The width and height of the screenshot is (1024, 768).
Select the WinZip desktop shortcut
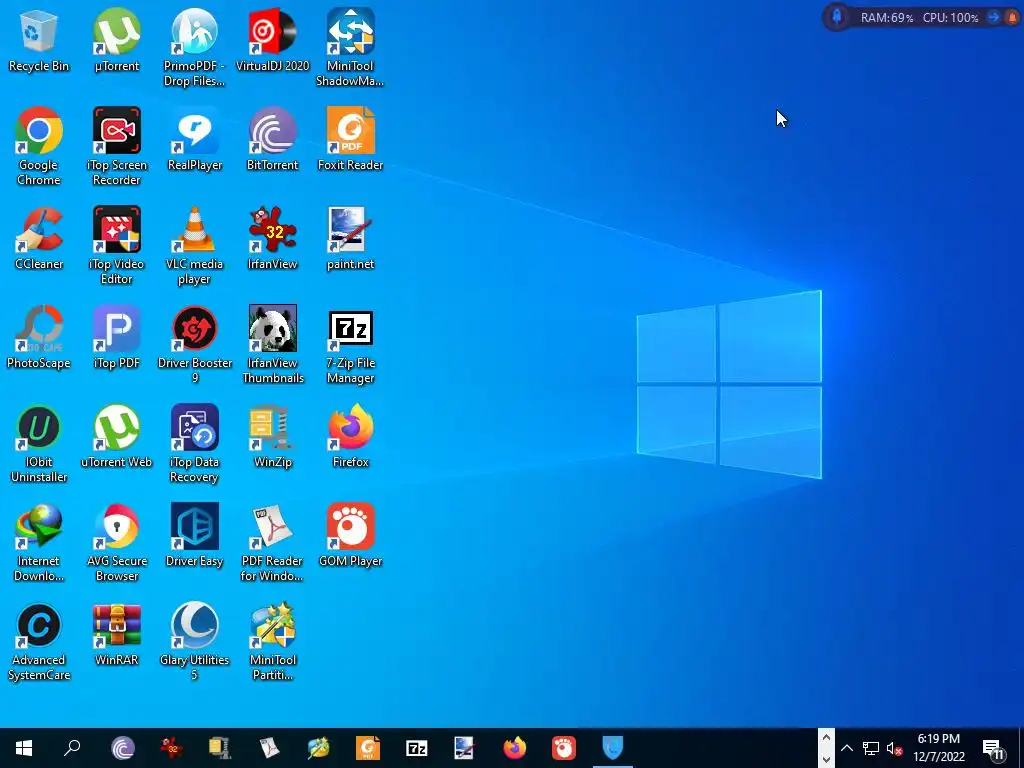click(x=272, y=438)
